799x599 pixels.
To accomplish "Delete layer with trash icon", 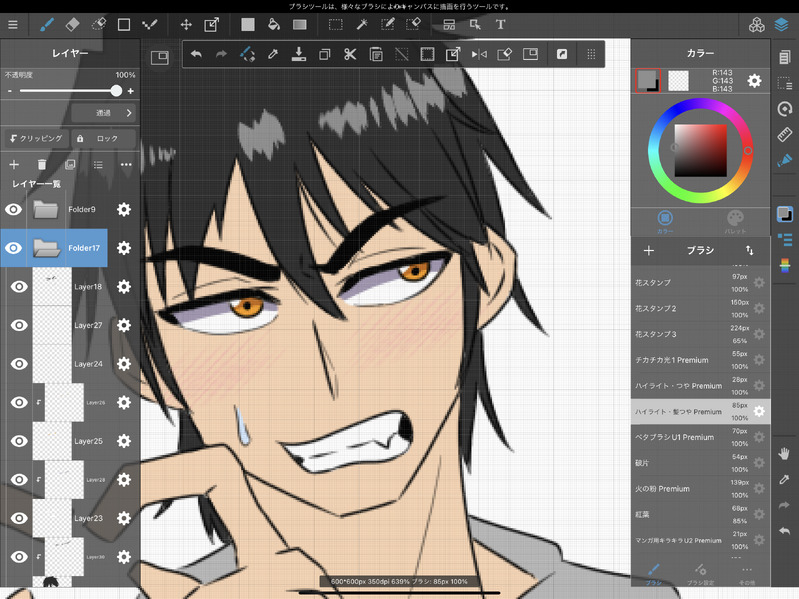I will tap(42, 165).
